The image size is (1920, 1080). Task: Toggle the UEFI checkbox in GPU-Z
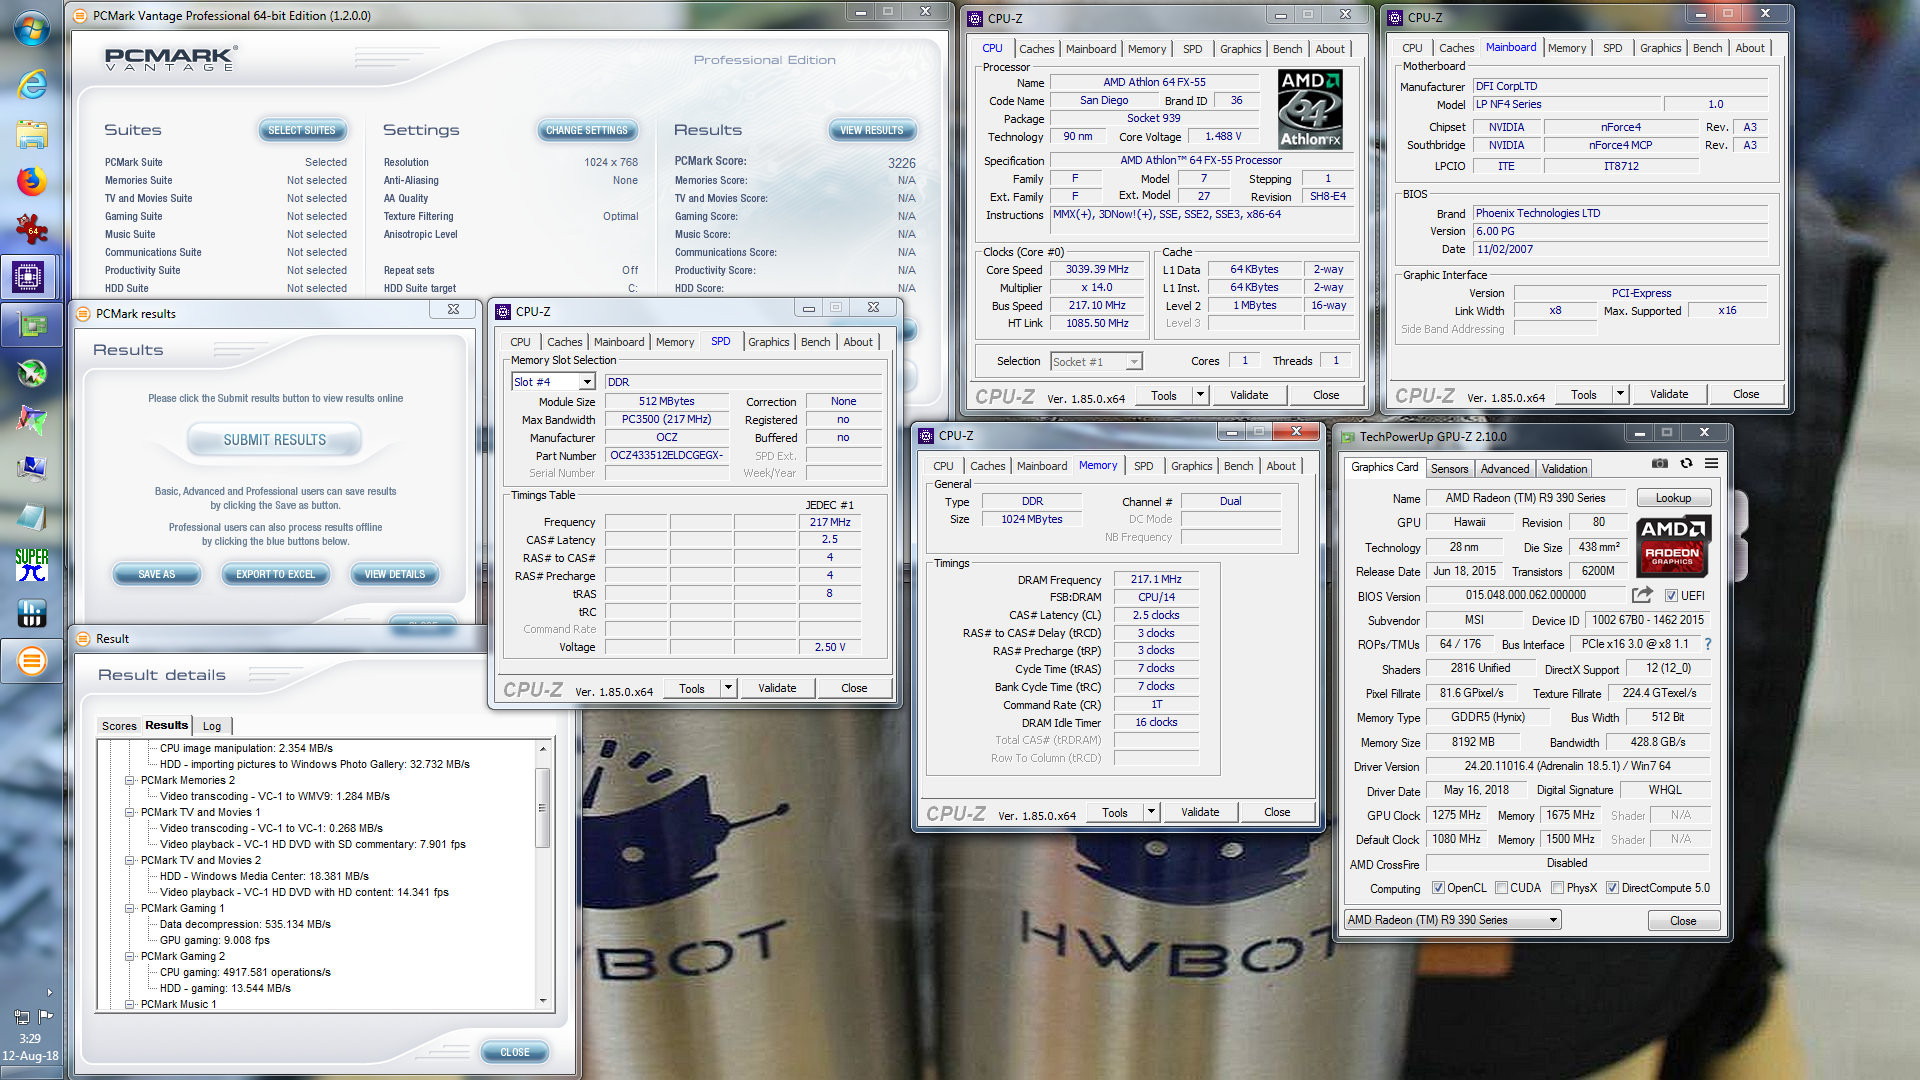coord(1671,595)
